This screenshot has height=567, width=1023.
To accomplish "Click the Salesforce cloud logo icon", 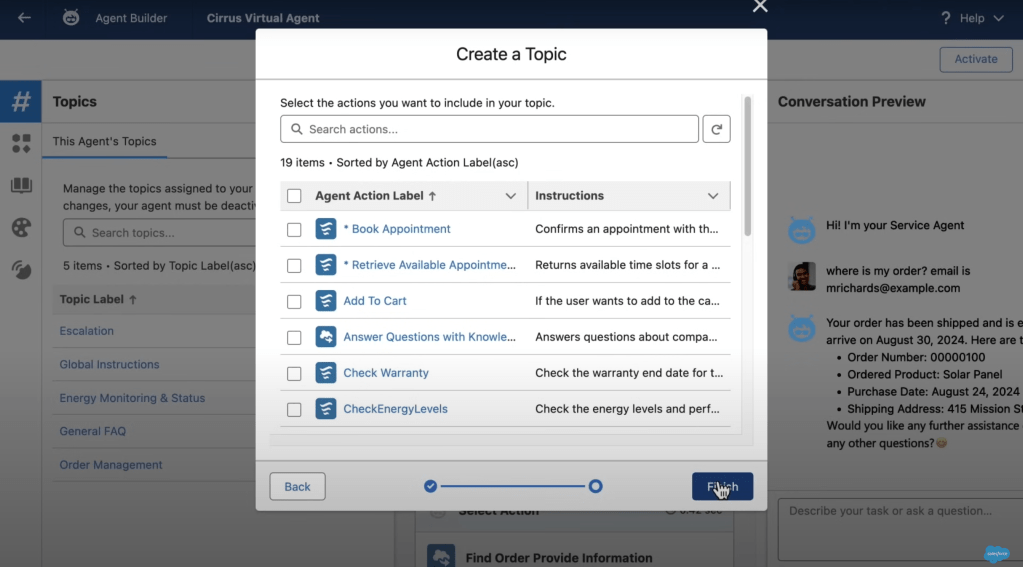I will coord(996,553).
